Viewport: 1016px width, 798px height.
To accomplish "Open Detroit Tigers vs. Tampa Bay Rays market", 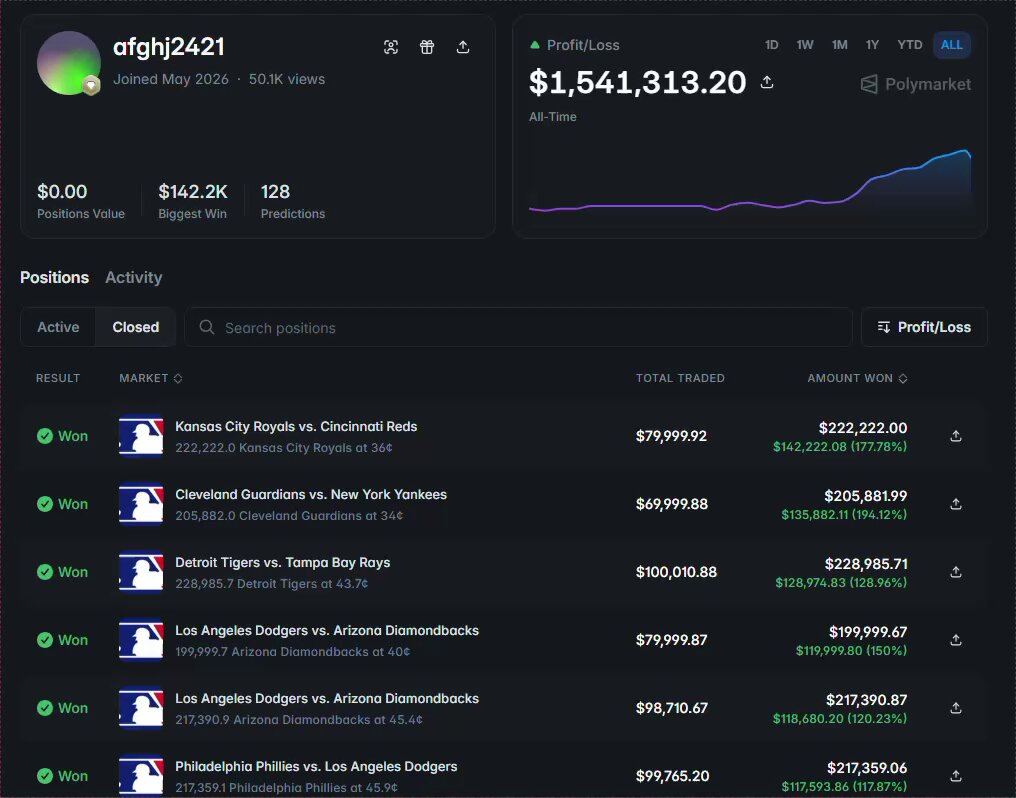I will click(283, 562).
